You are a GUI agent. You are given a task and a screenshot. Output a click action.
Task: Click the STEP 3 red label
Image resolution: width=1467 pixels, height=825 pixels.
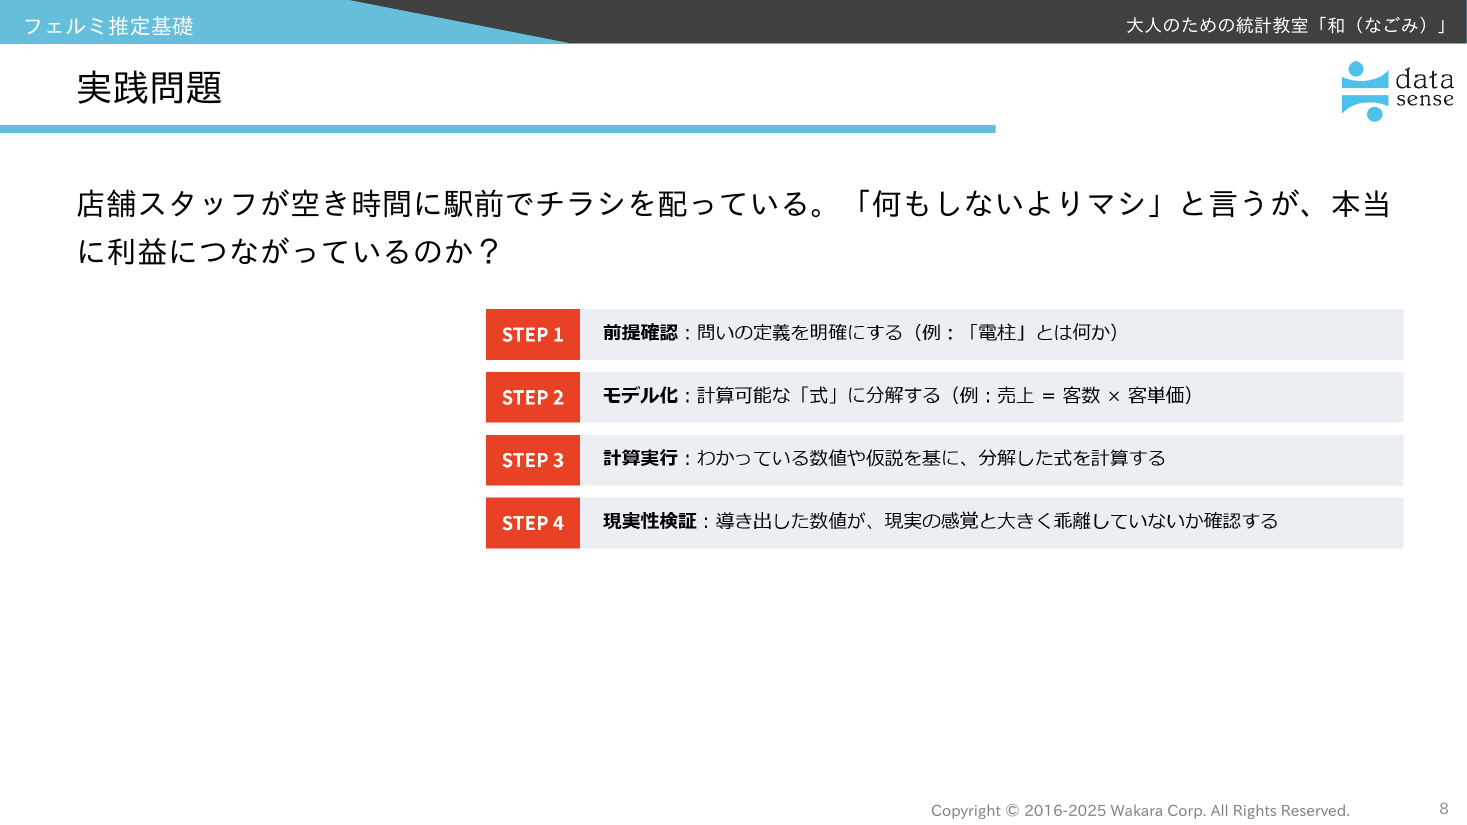(533, 460)
